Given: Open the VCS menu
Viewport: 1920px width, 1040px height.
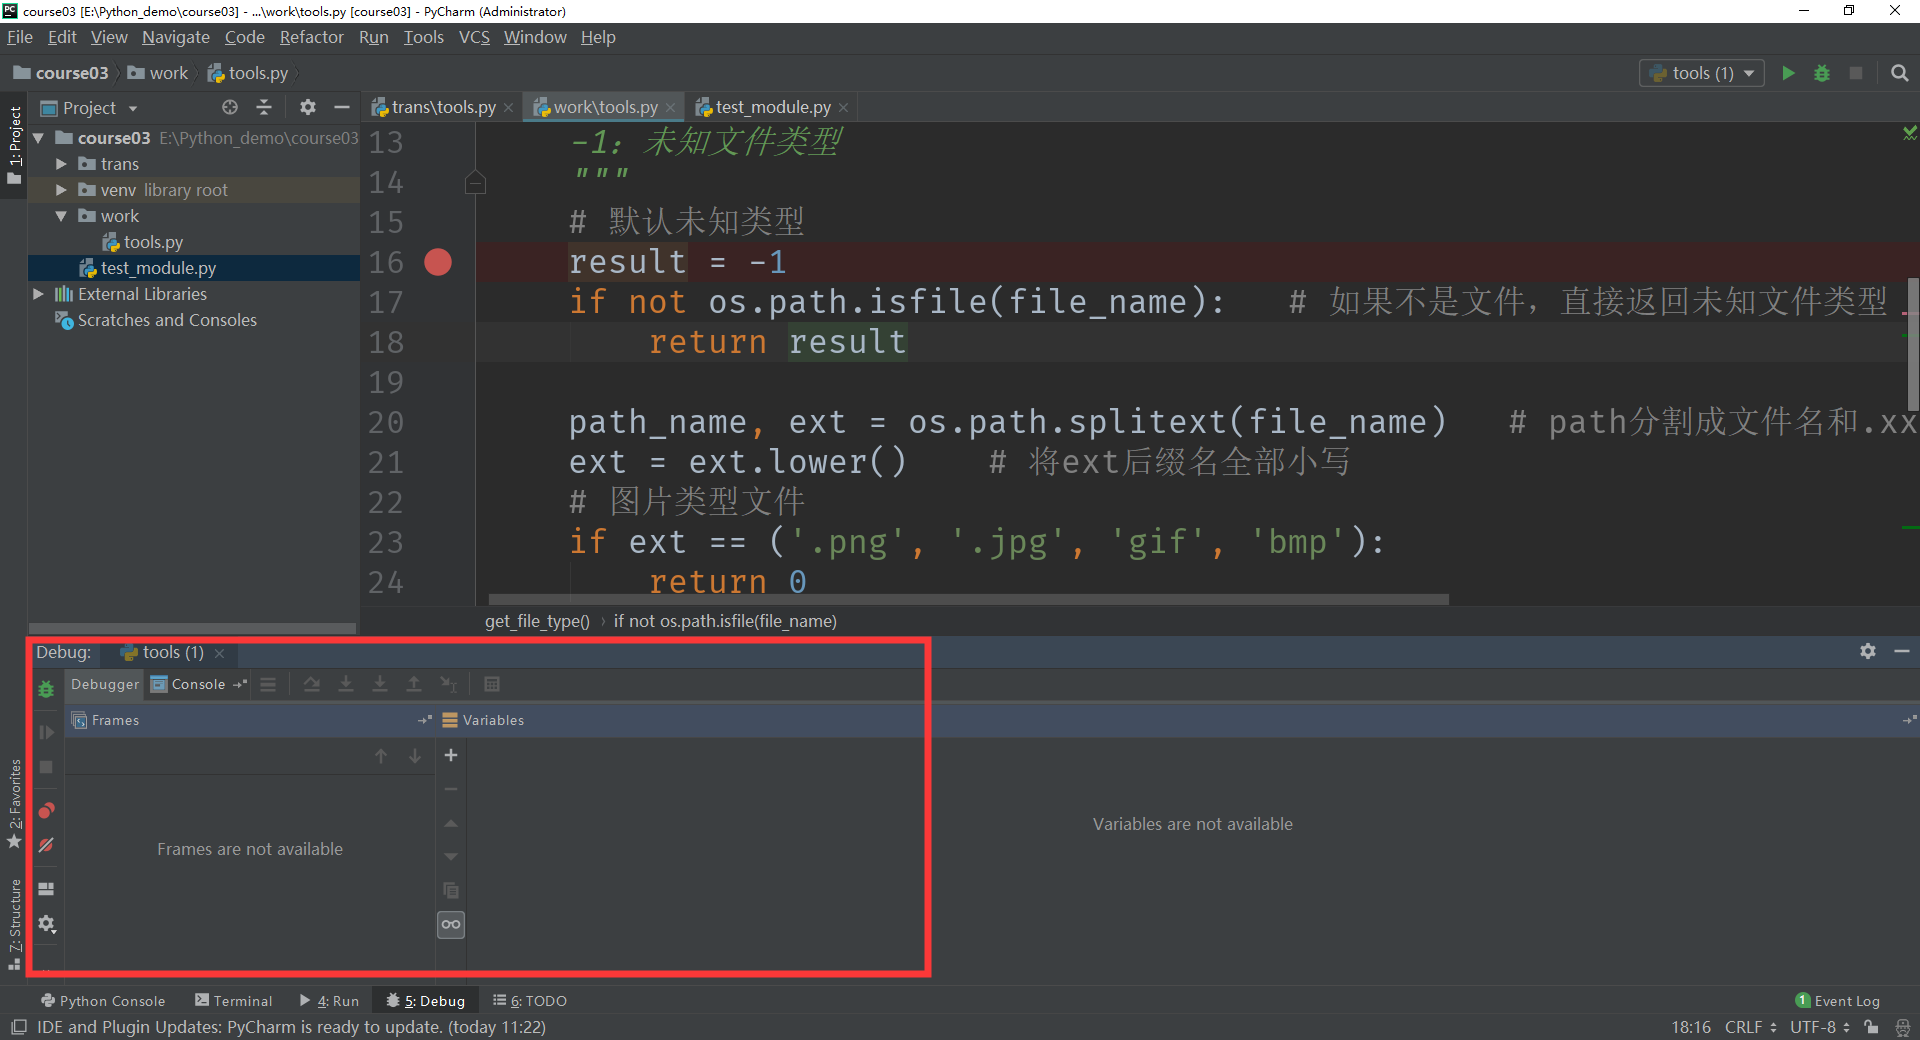Looking at the screenshot, I should click(x=474, y=37).
